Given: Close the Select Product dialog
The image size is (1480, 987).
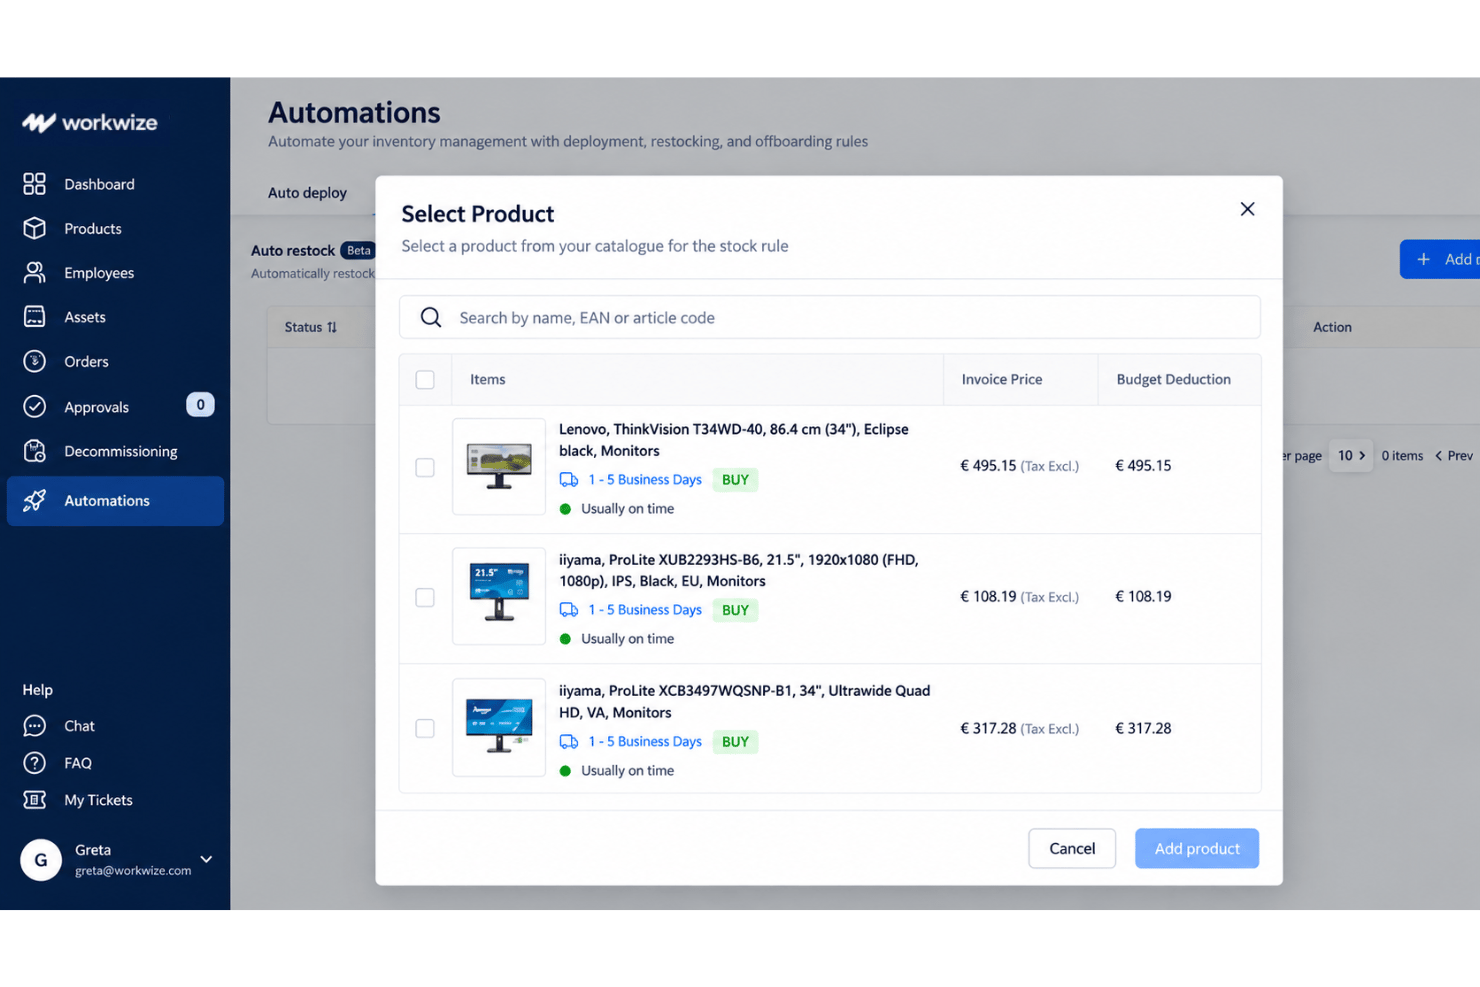Looking at the screenshot, I should point(1247,209).
